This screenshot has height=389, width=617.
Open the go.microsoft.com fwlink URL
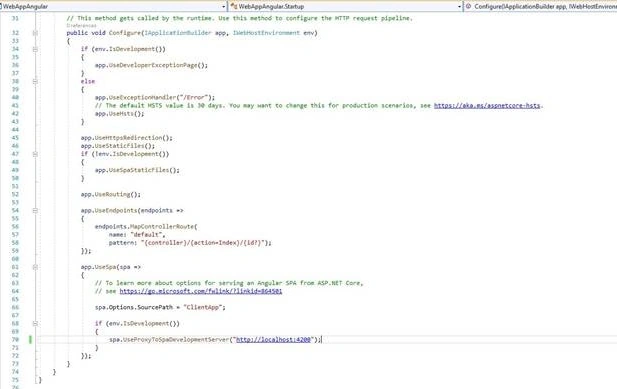click(x=201, y=291)
